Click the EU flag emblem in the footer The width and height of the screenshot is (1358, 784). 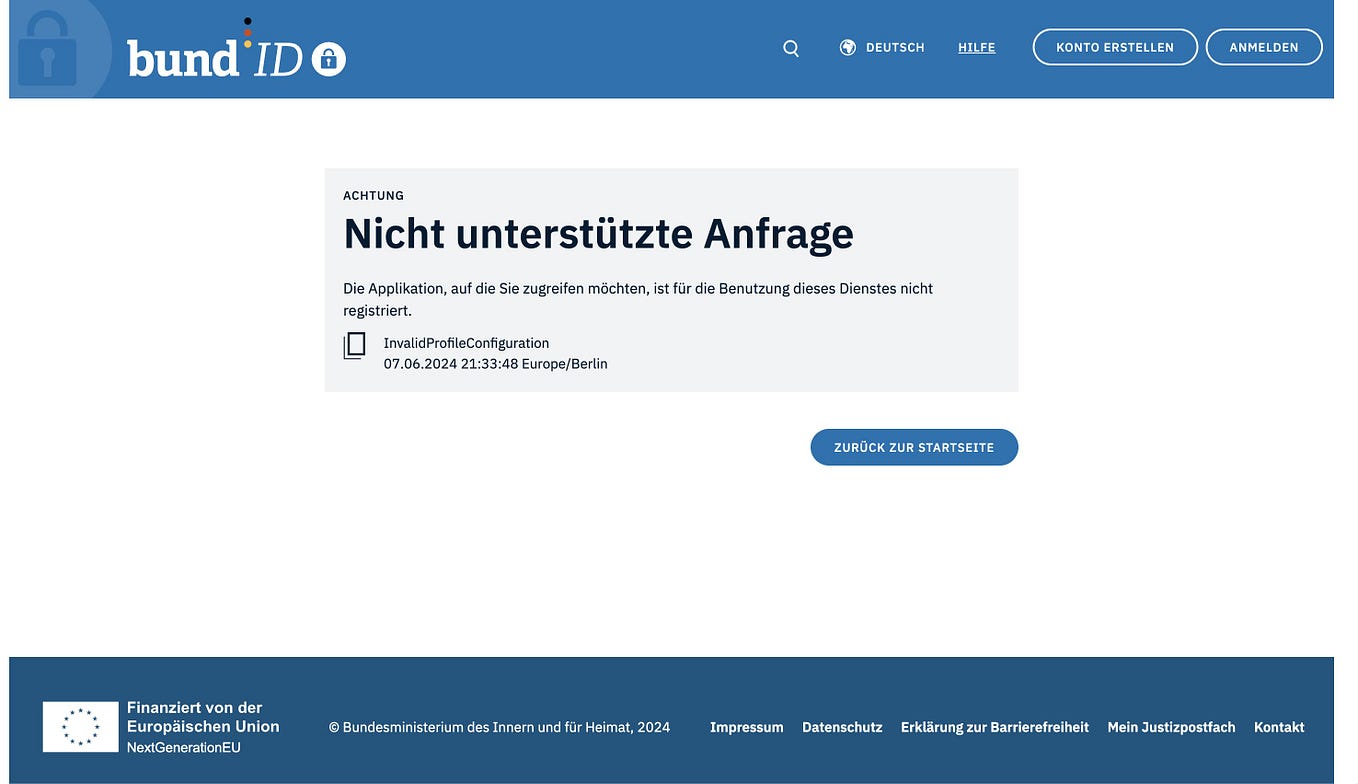click(x=79, y=726)
